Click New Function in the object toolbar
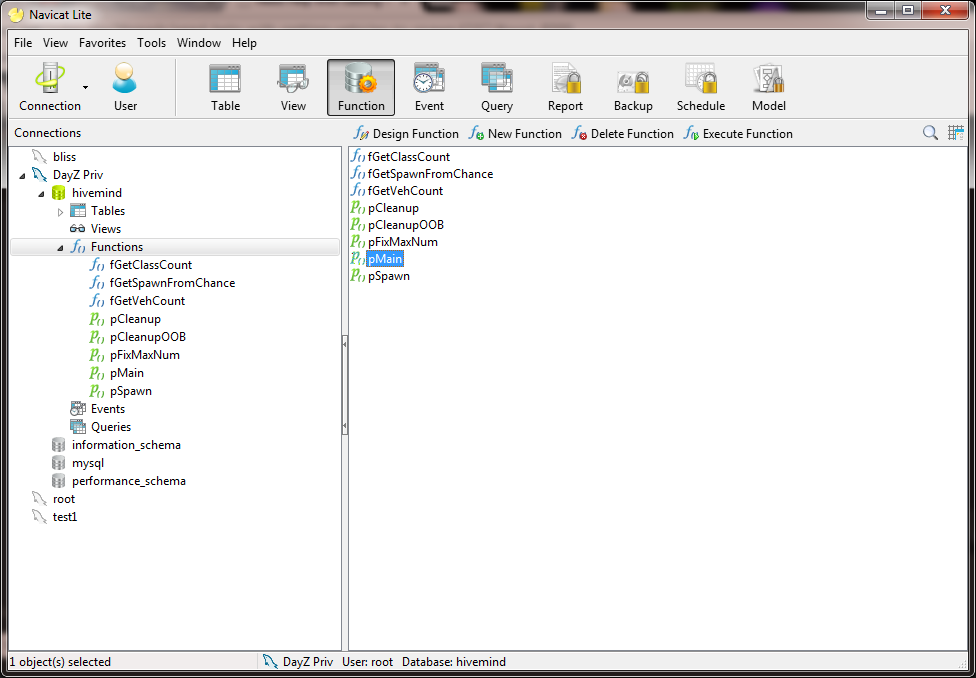Screen dimensions: 976x678 (x=515, y=134)
